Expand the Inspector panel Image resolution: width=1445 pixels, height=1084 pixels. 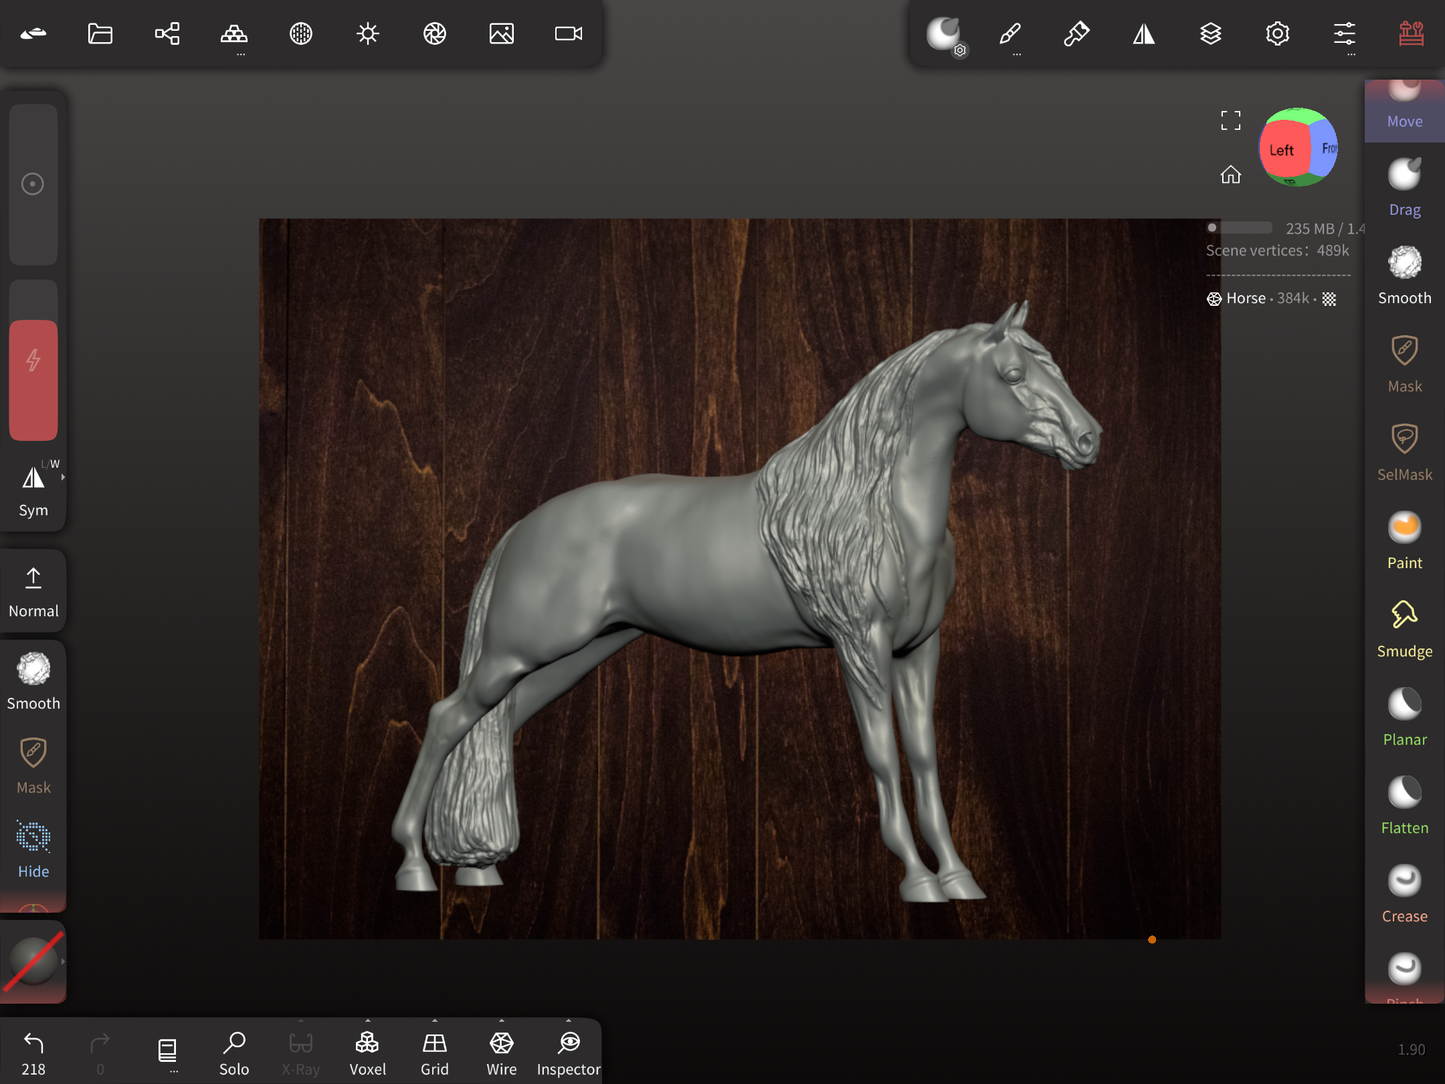point(568,1022)
